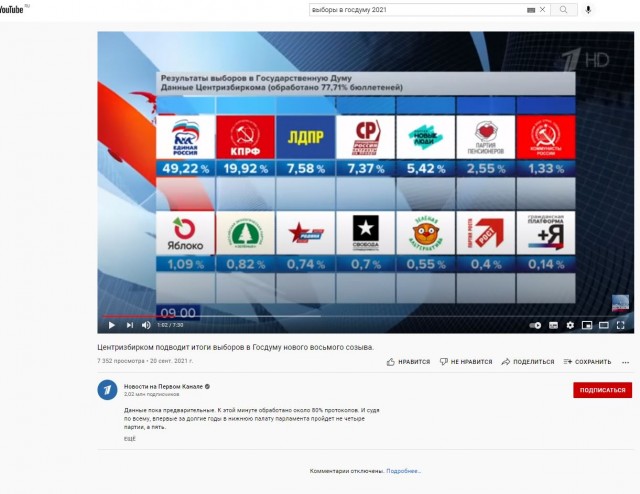Run search with magnifier button
Viewport: 640px width, 494px height.
click(x=564, y=10)
